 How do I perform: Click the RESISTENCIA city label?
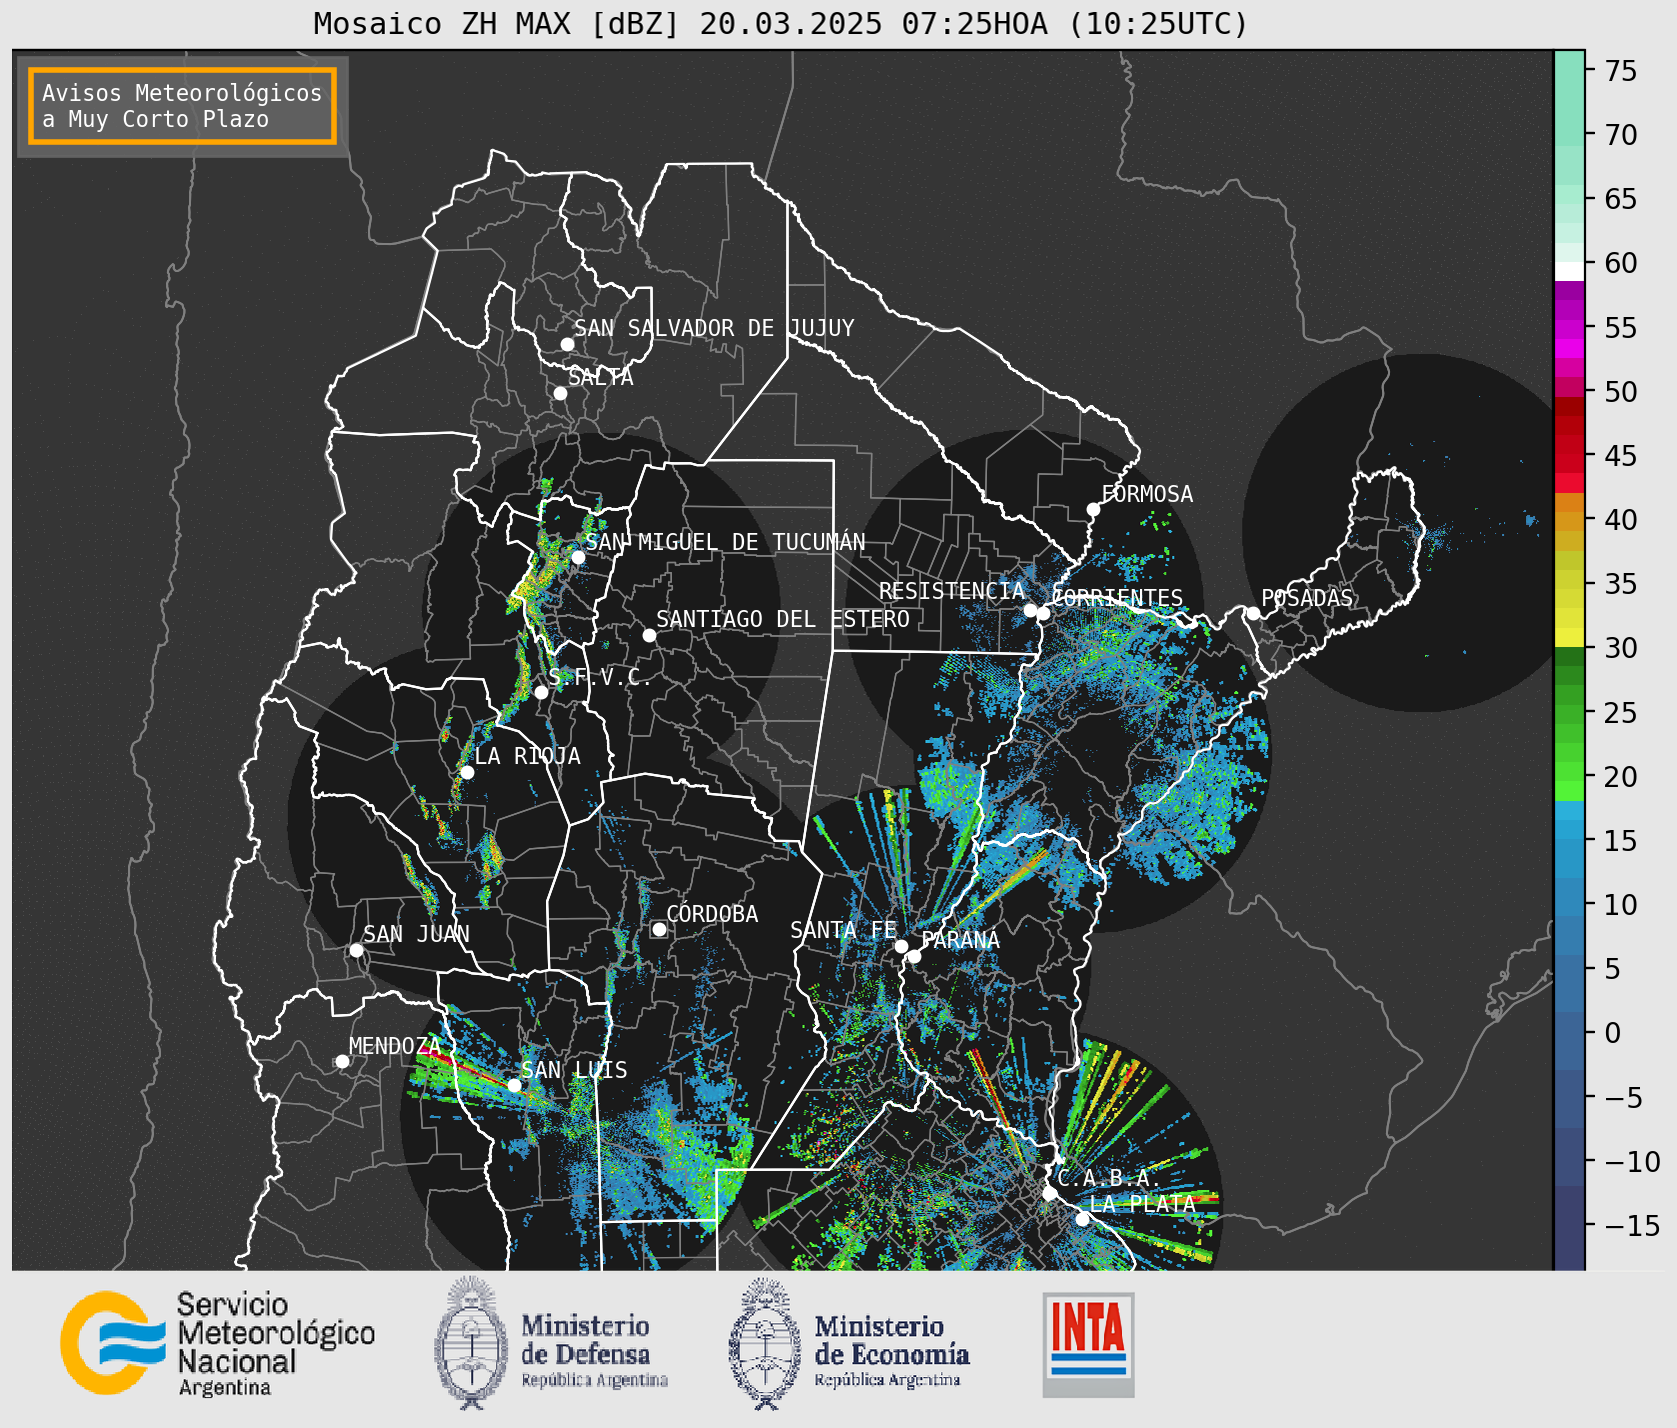pos(952,591)
